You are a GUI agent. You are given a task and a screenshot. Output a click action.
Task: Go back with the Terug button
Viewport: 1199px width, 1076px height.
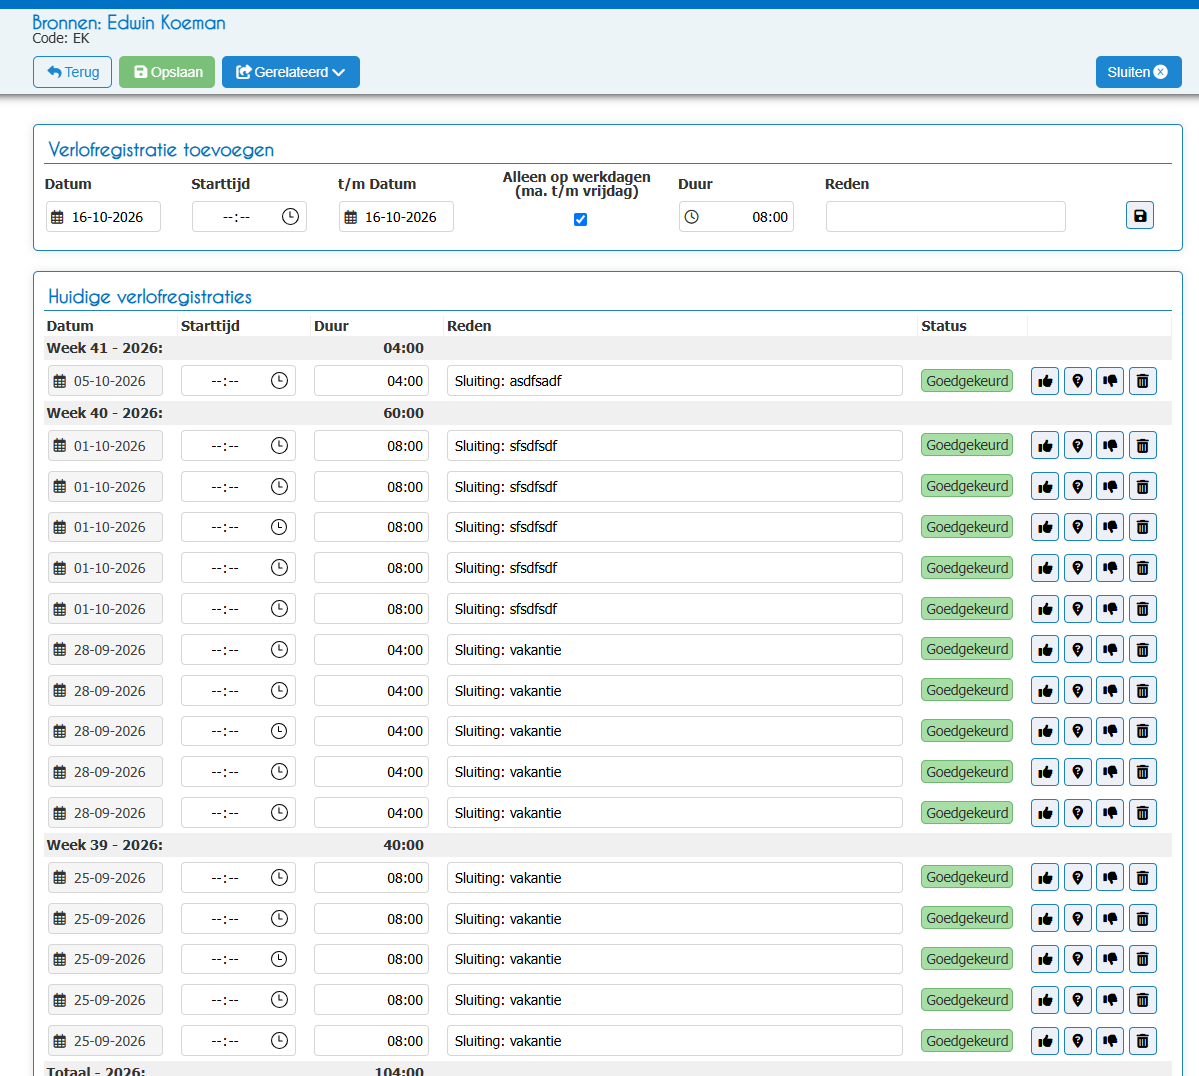[73, 72]
